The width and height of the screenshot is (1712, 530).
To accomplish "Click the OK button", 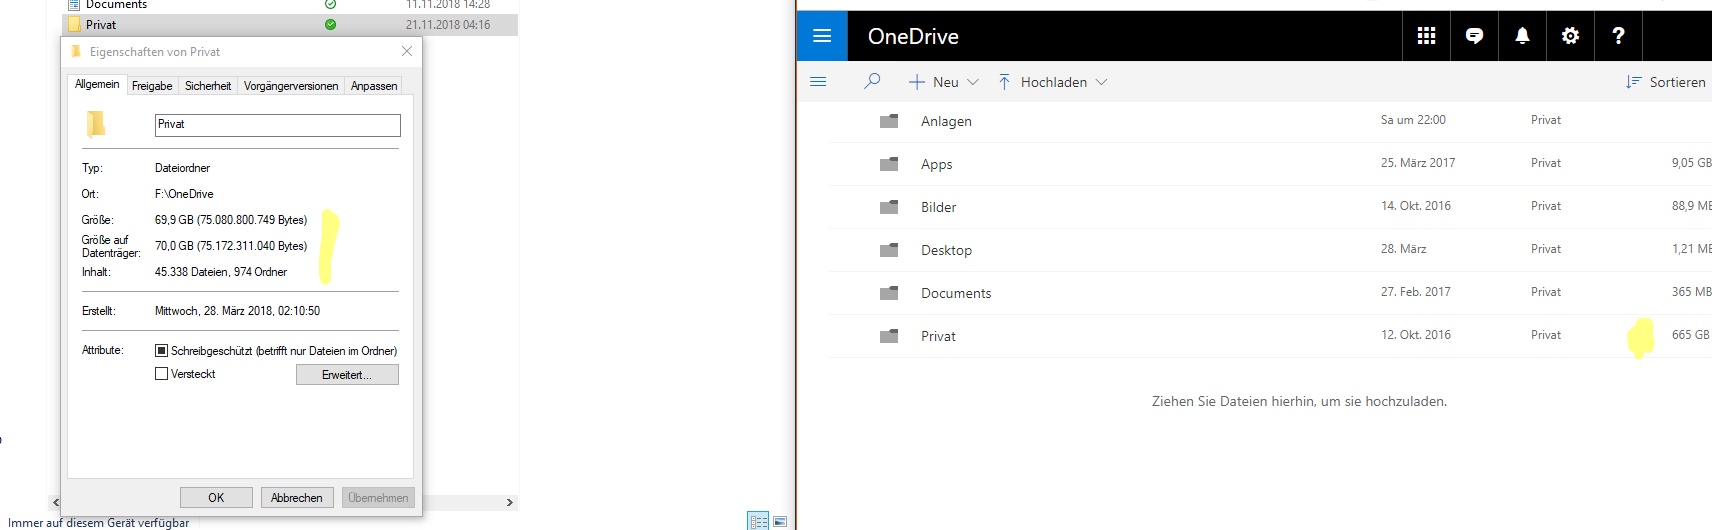I will [216, 497].
